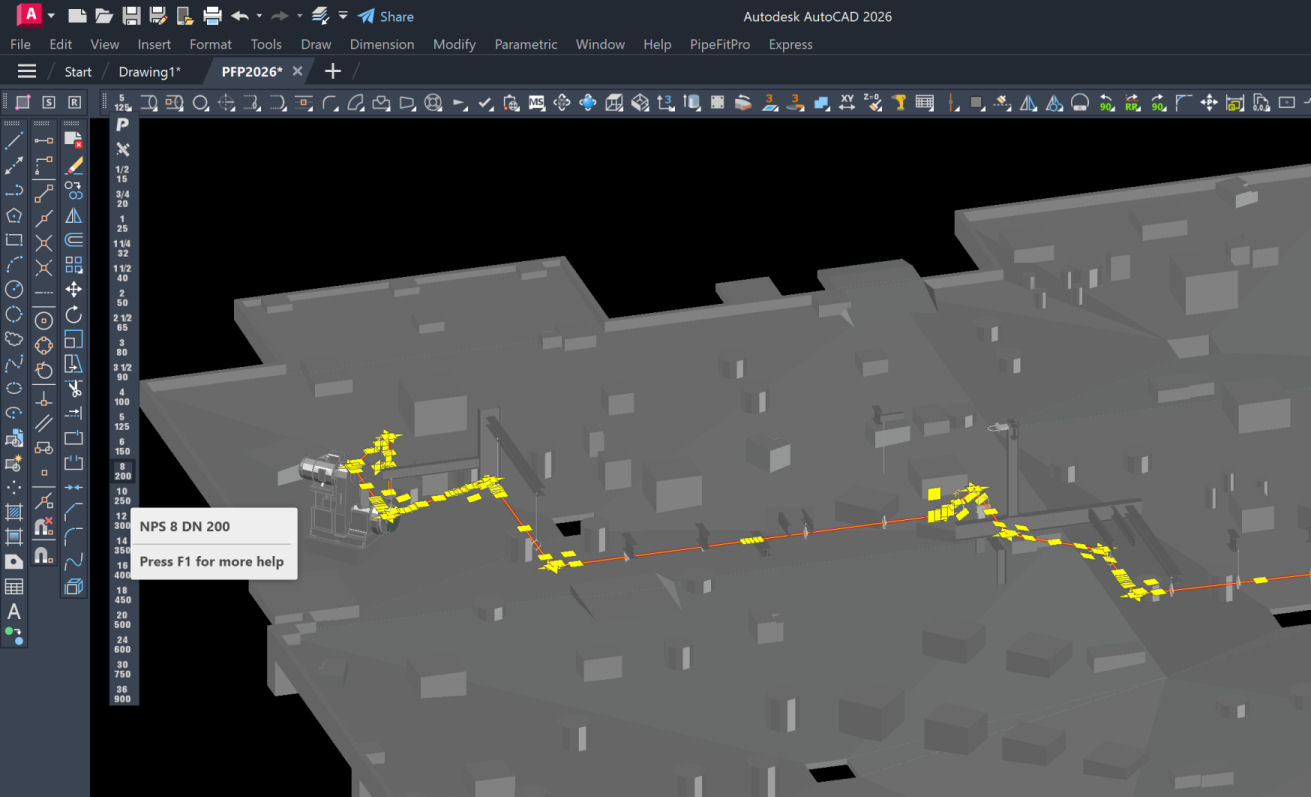Select the Line draw tool
This screenshot has height=797, width=1311.
click(14, 142)
